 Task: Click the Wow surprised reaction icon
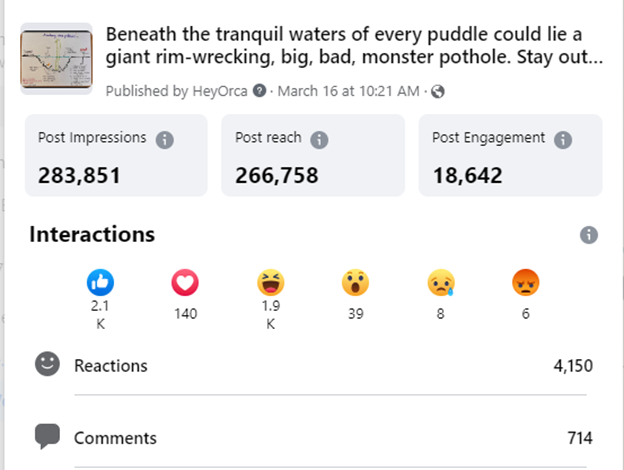click(x=355, y=284)
